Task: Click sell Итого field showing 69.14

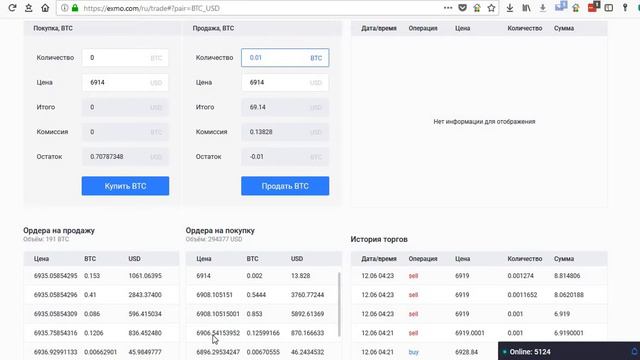Action: coord(285,107)
